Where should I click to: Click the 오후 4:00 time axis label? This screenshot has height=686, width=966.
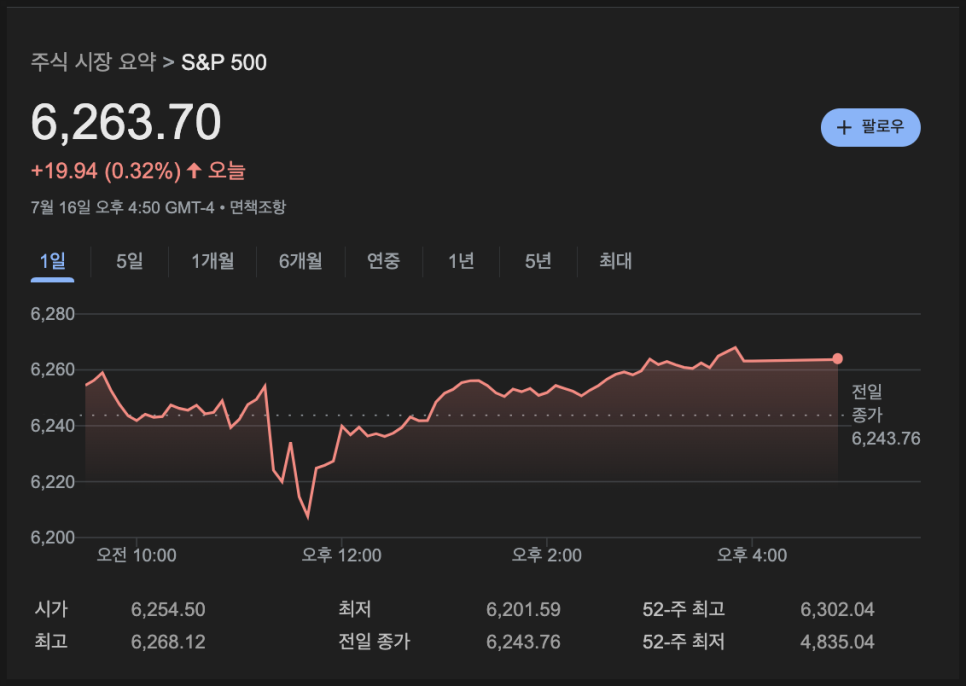pos(752,555)
